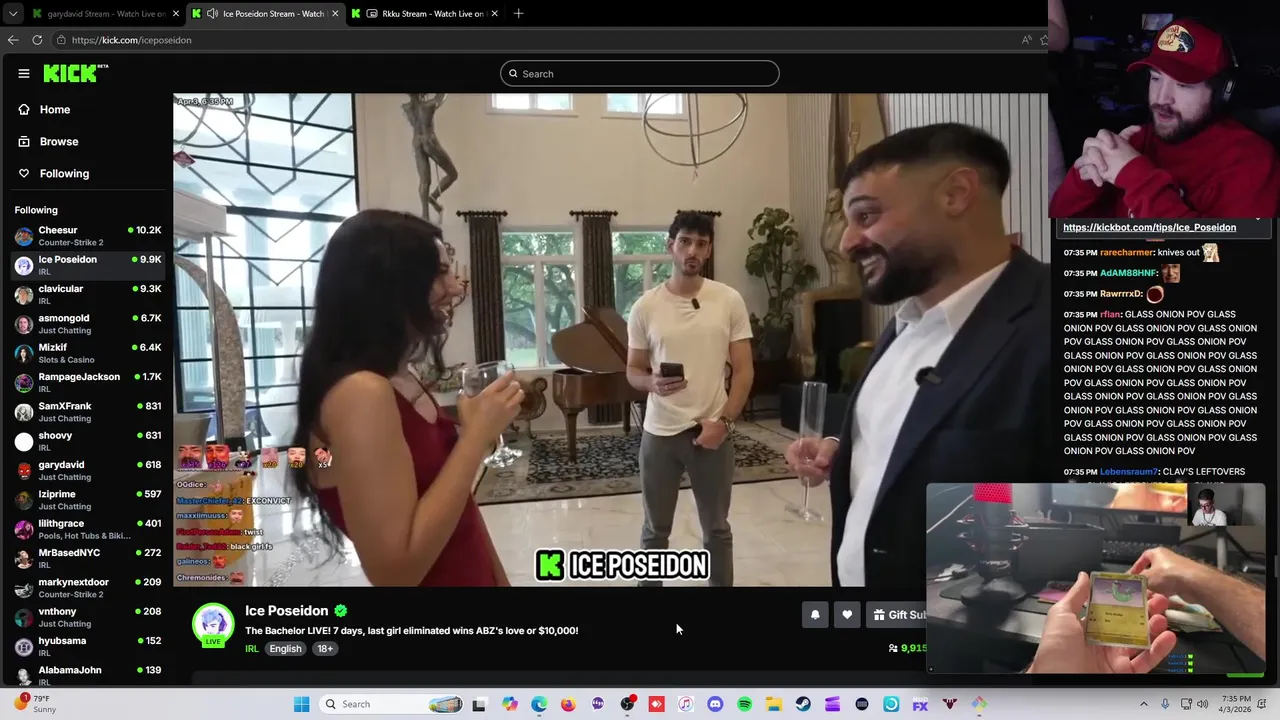Open File Explorer from the taskbar
The width and height of the screenshot is (1280, 720).
point(774,704)
